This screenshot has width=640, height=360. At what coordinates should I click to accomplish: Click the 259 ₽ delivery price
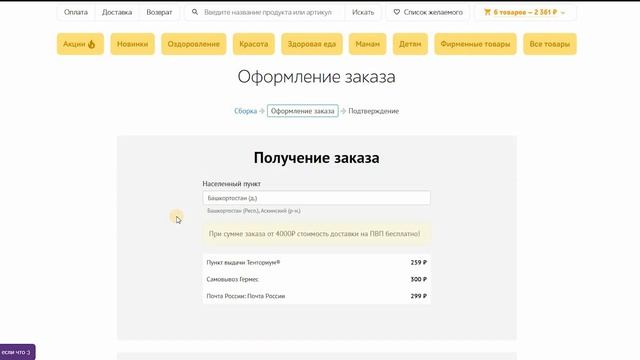(419, 262)
